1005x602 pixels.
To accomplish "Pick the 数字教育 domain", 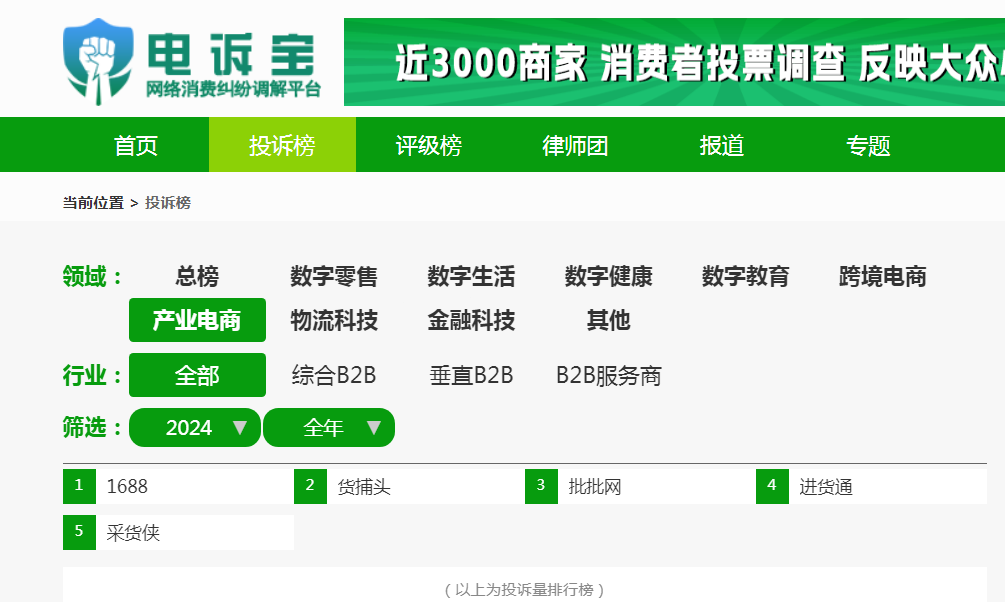I will point(745,276).
